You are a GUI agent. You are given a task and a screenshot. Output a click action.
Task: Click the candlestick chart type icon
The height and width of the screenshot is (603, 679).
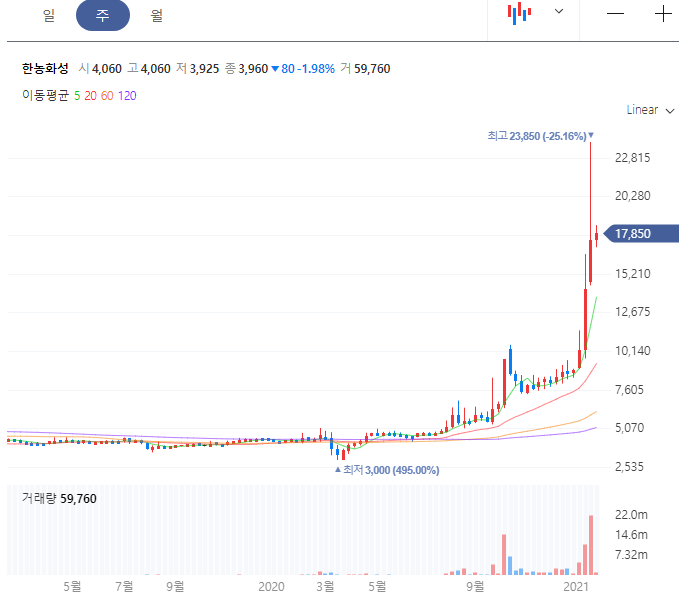[519, 13]
